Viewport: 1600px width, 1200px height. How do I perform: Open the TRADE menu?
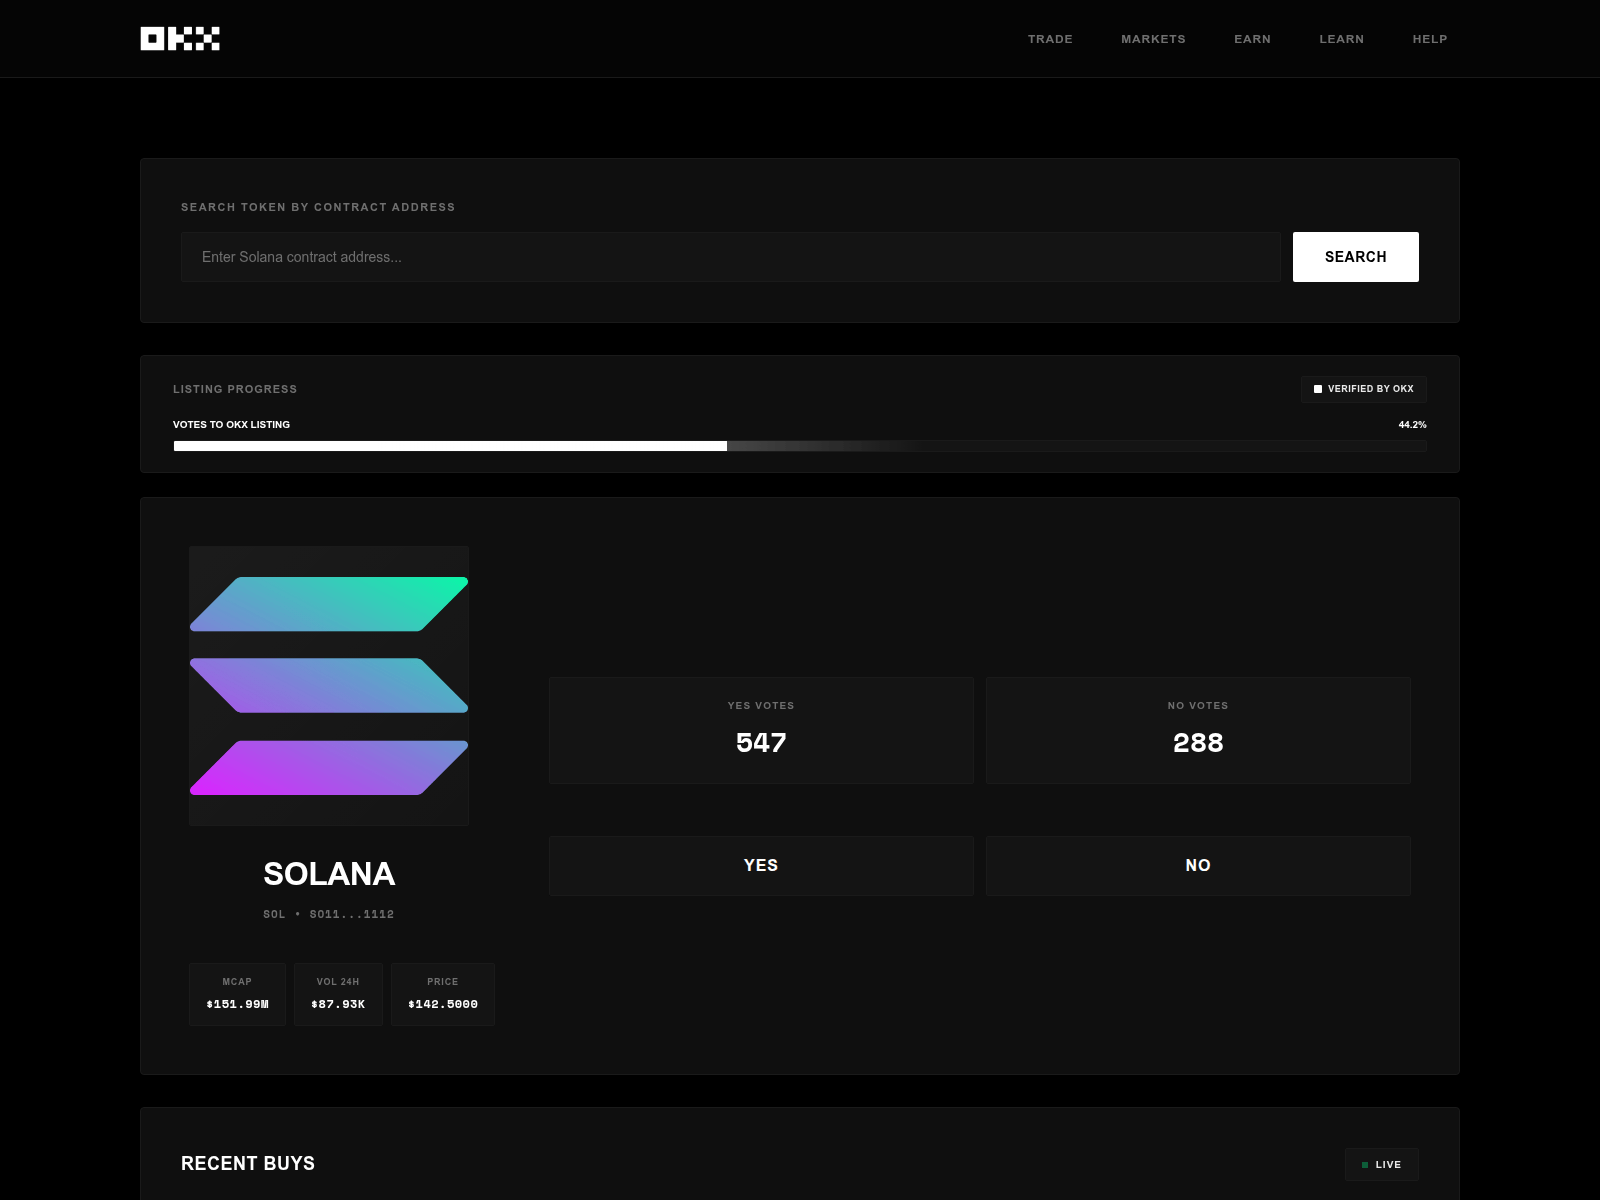click(x=1050, y=39)
